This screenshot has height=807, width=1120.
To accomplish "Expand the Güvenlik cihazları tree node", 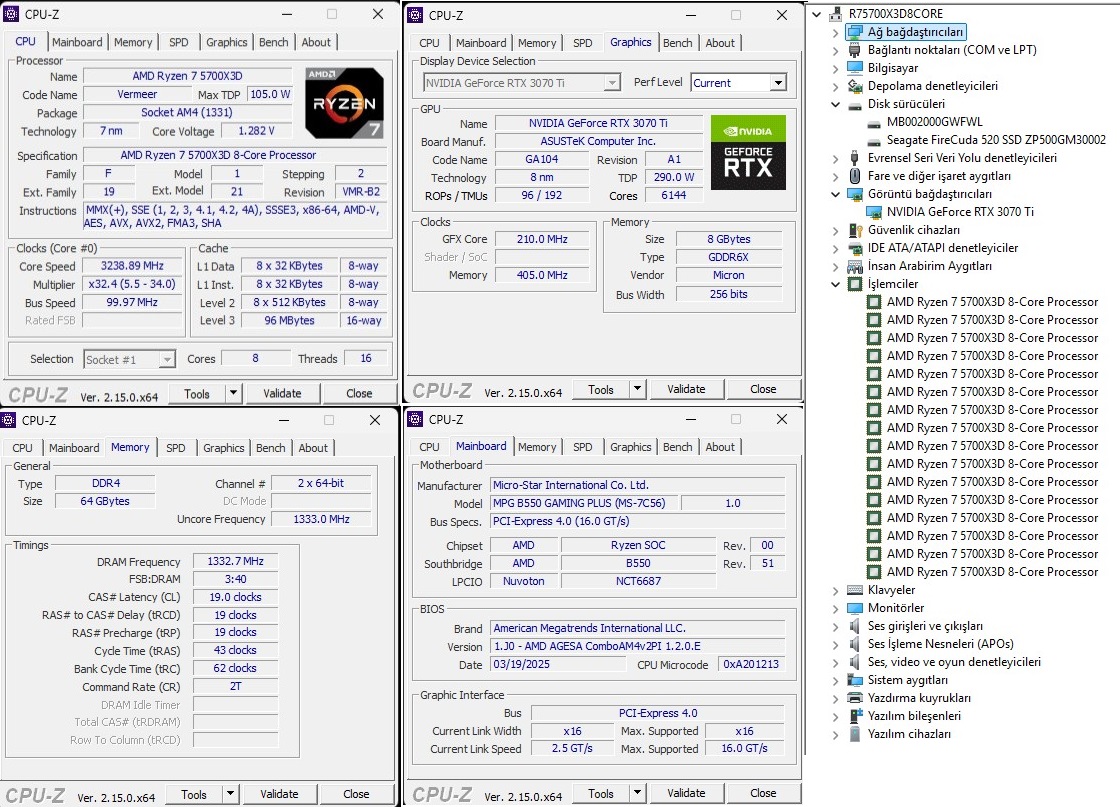I will pyautogui.click(x=835, y=231).
